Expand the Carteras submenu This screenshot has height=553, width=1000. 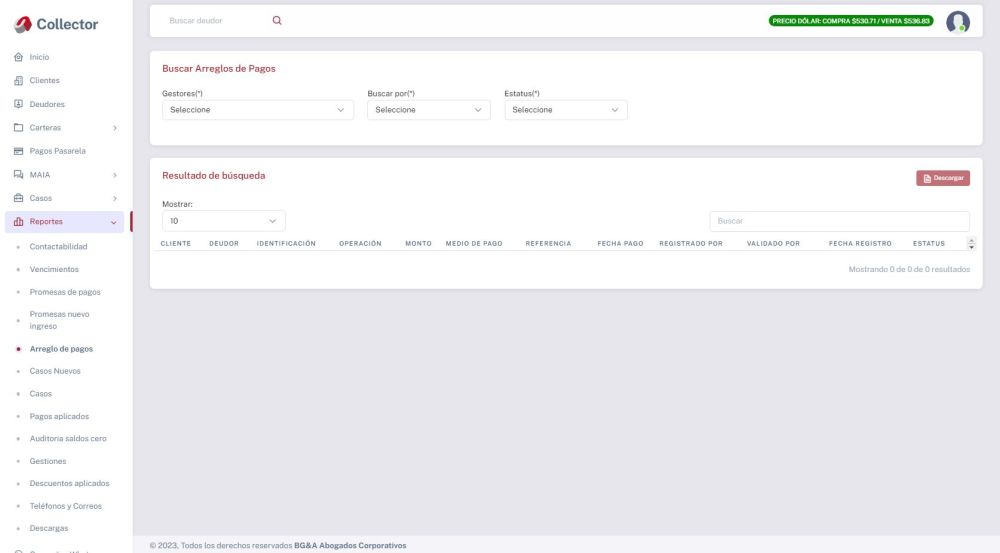[x=66, y=128]
